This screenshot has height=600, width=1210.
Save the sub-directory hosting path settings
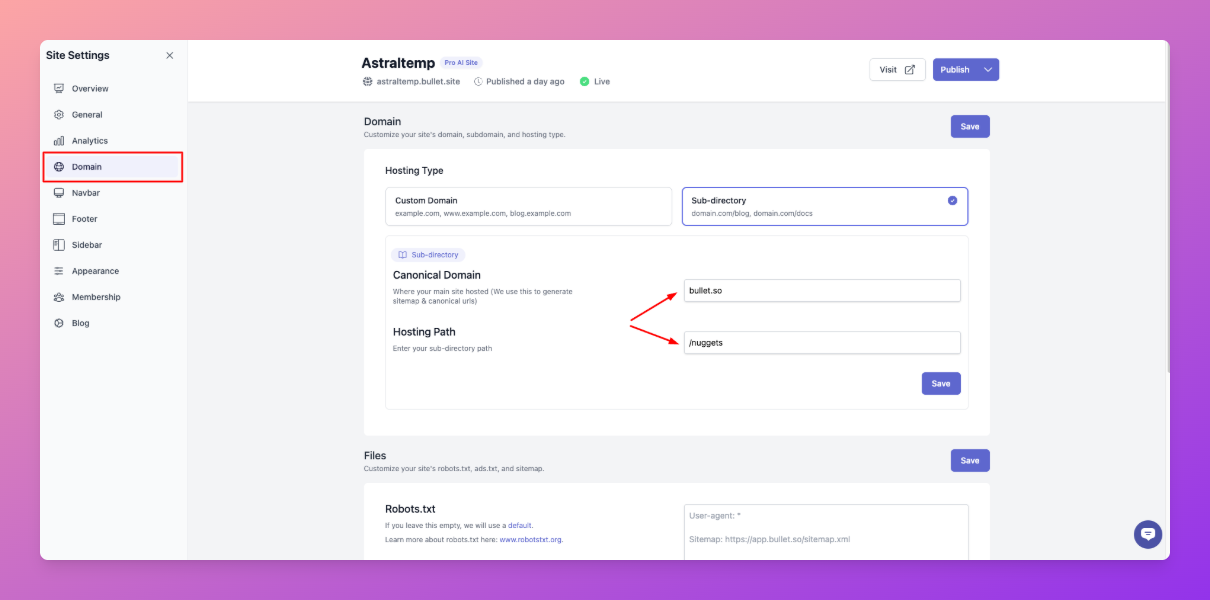tap(941, 384)
